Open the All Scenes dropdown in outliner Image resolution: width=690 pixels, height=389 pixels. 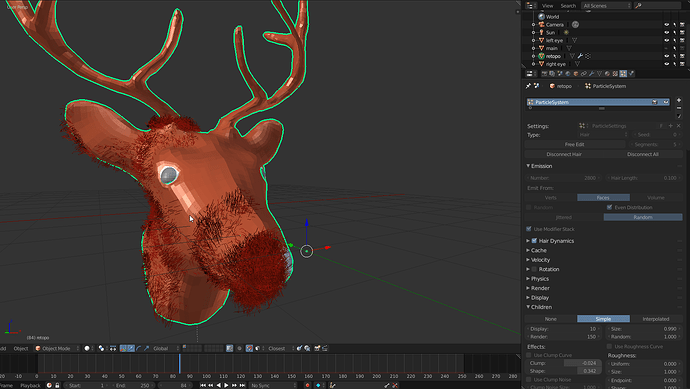pyautogui.click(x=607, y=6)
